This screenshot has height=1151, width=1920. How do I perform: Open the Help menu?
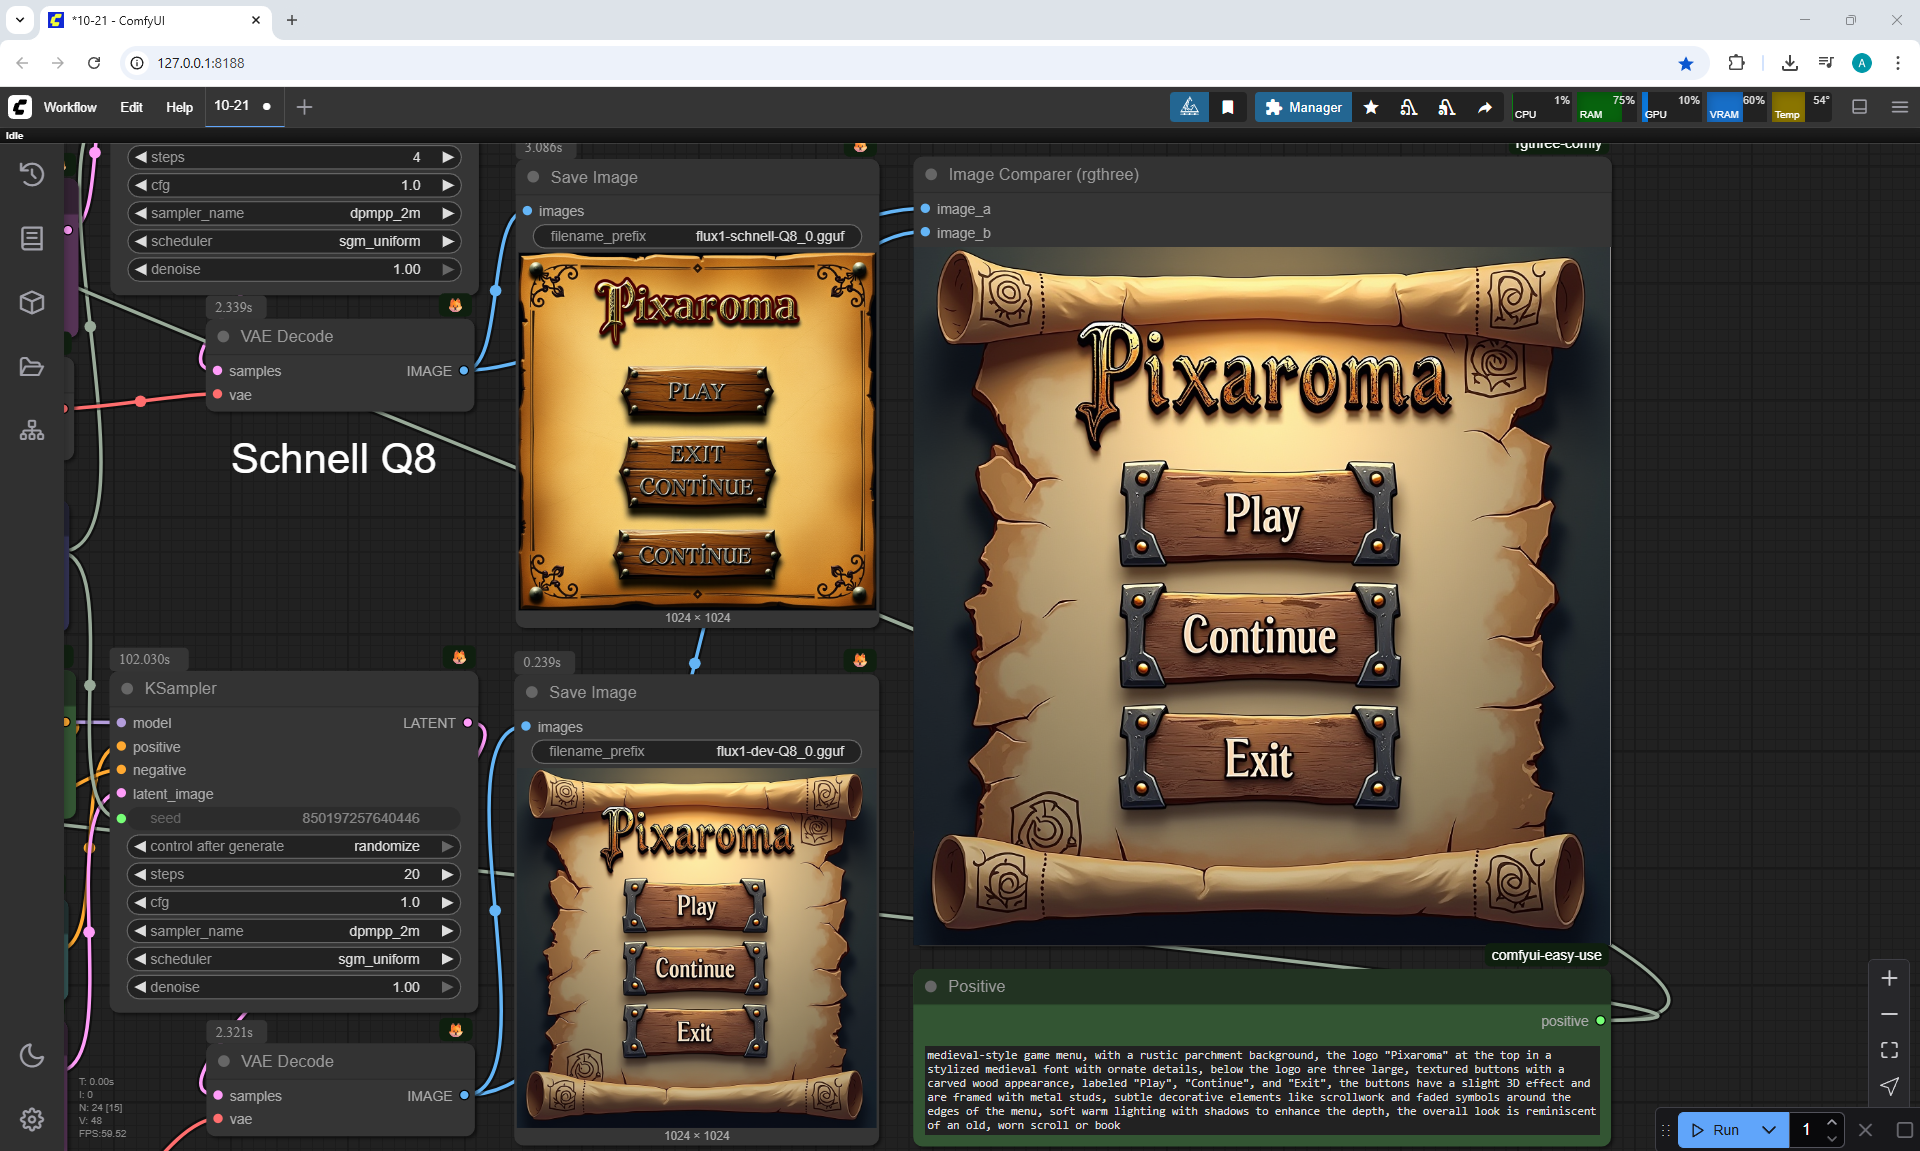pyautogui.click(x=179, y=107)
